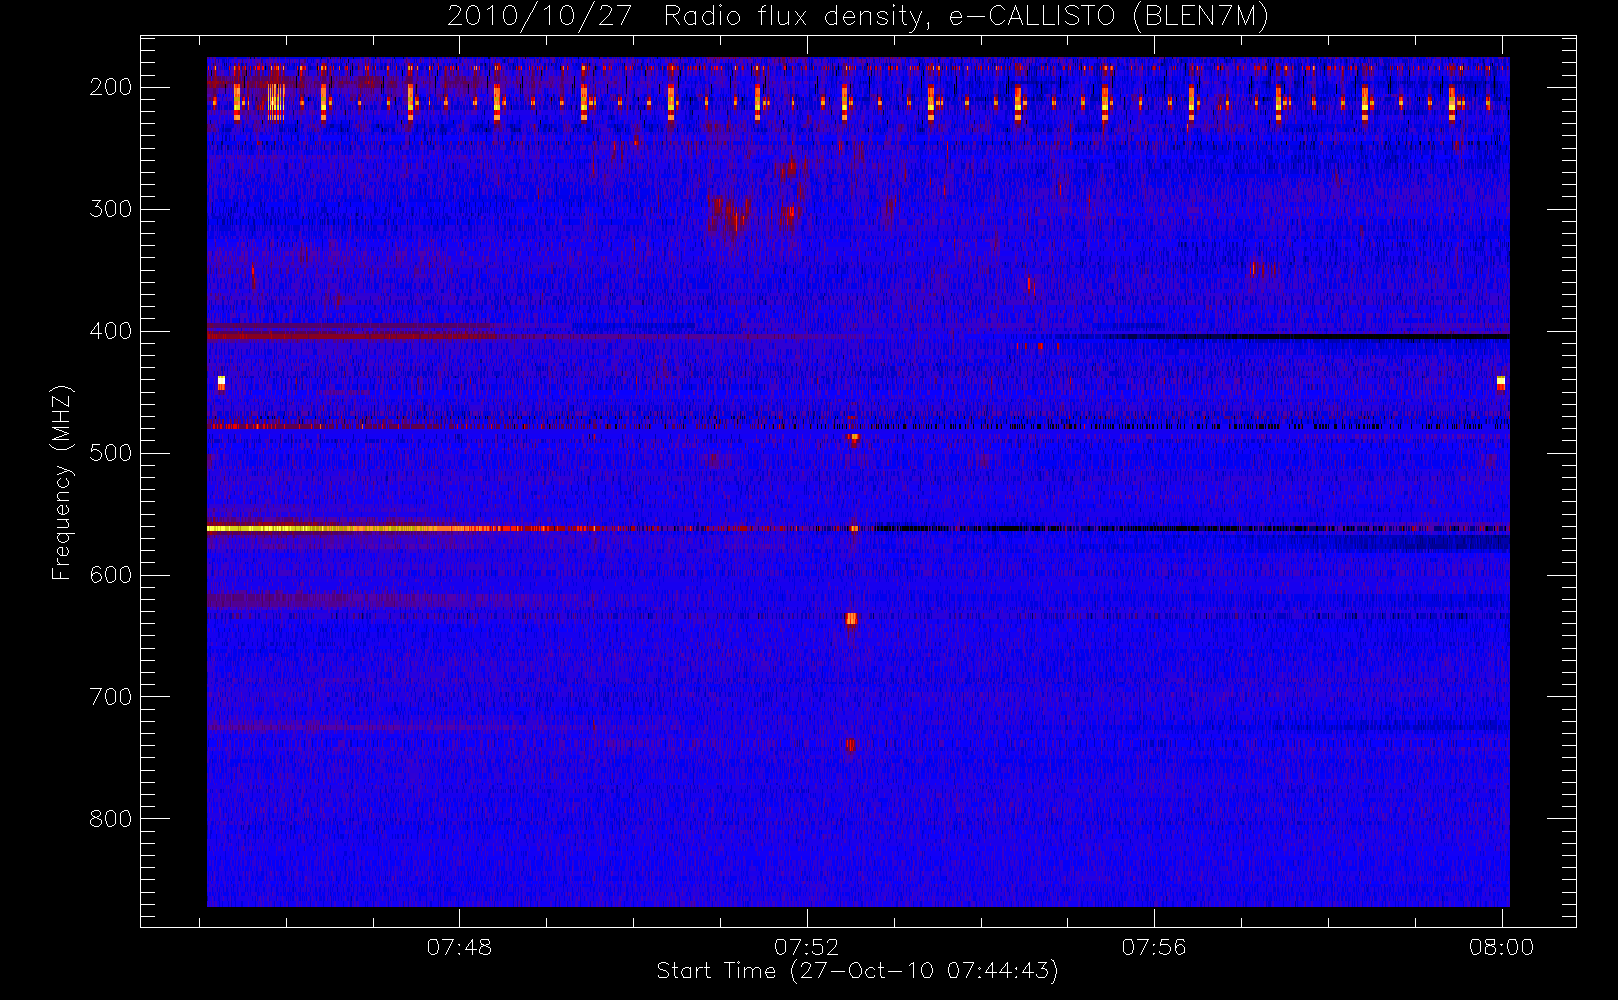
Task: Click the 08:00 time tick label
Action: click(x=1501, y=947)
